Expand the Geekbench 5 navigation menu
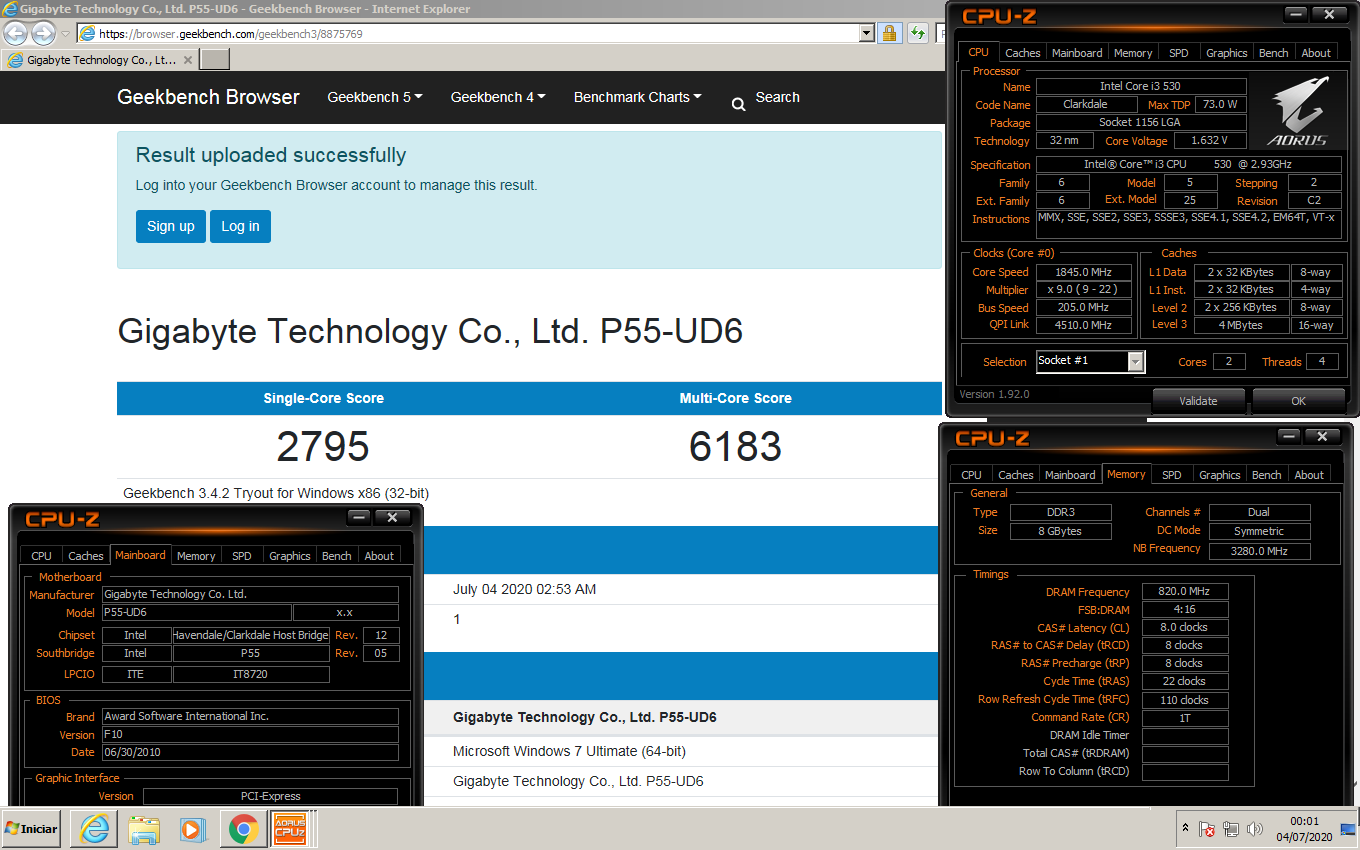Screen dimensions: 1360x850 375,97
